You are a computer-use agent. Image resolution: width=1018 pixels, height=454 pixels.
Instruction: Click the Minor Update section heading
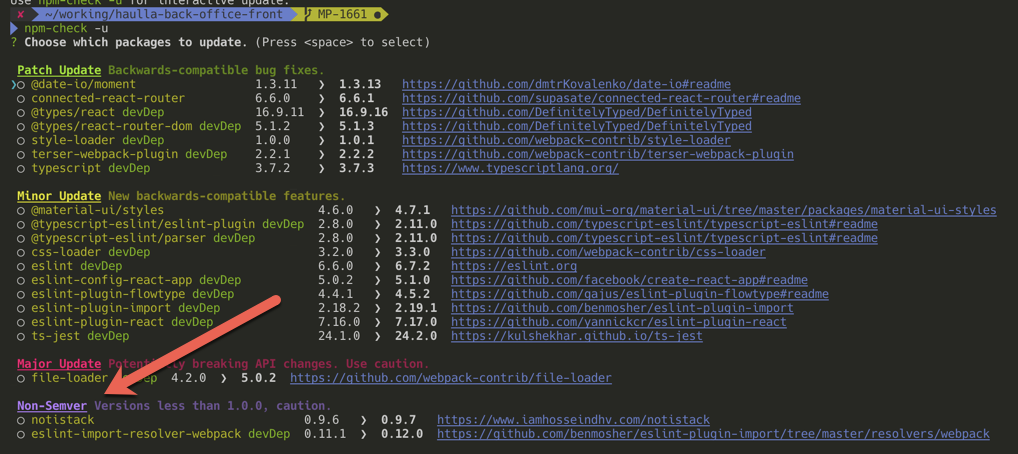59,196
